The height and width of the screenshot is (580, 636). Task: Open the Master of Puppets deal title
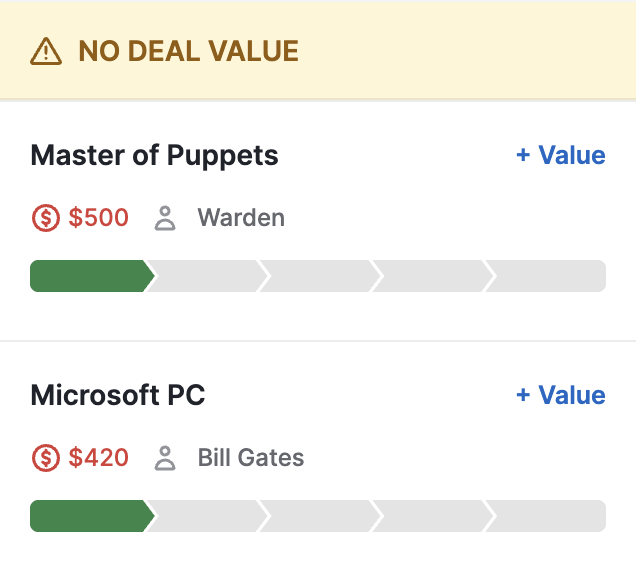(x=154, y=156)
